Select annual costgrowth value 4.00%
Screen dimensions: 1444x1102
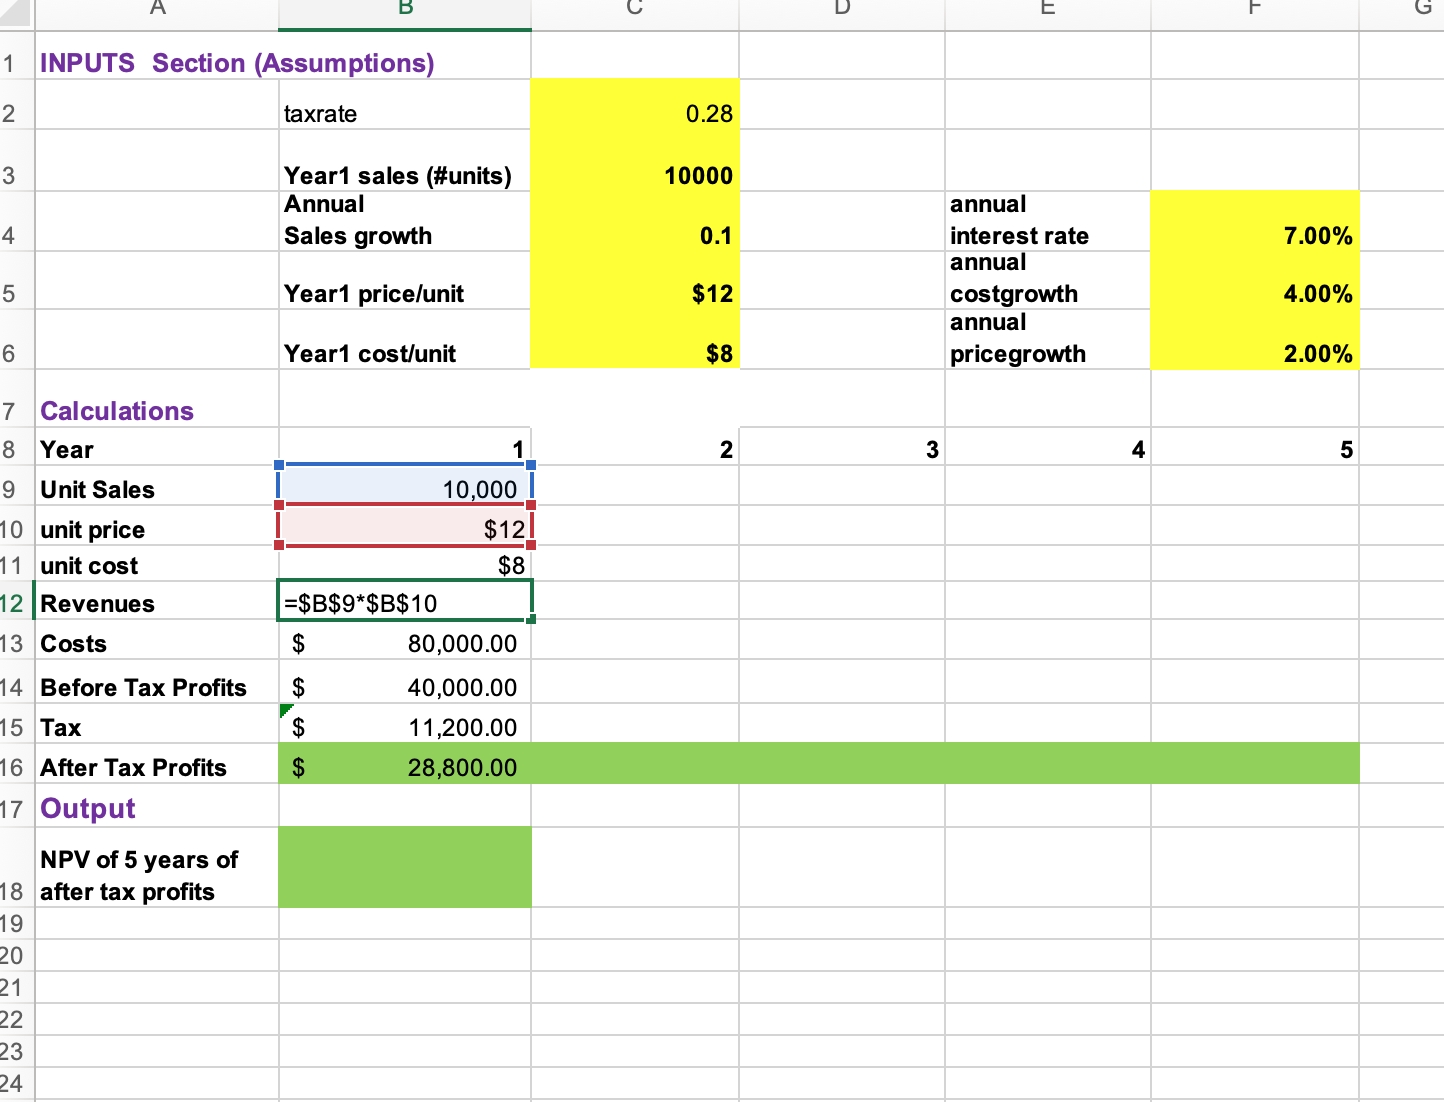1255,281
